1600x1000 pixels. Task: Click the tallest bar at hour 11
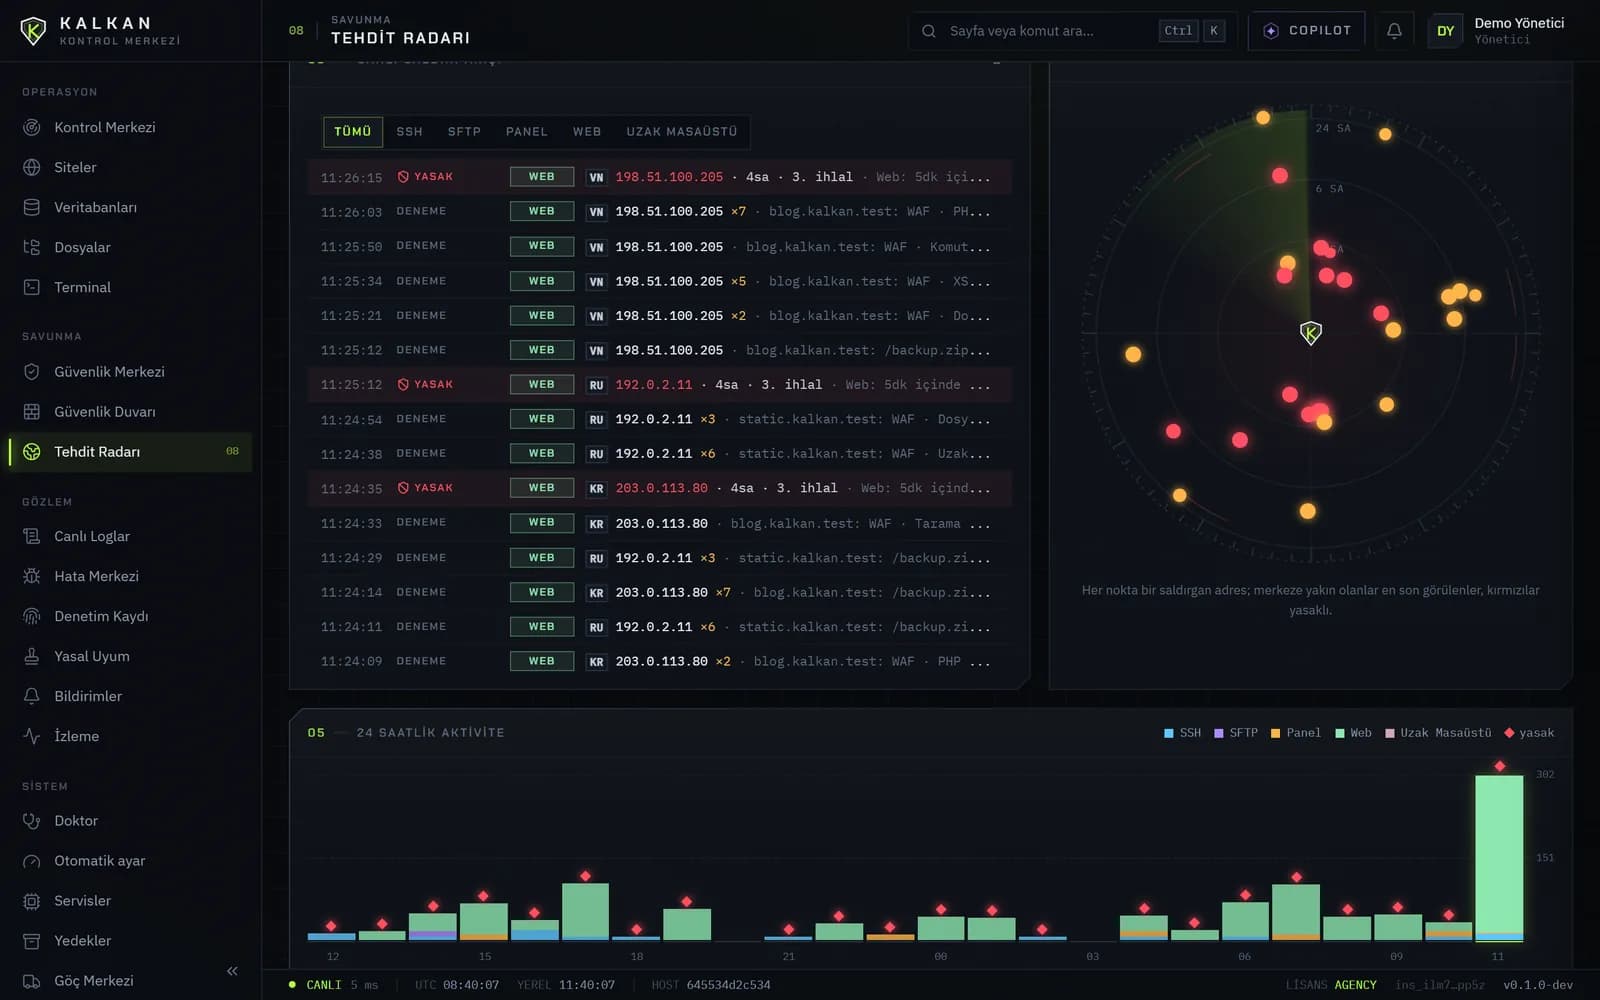[x=1499, y=857]
